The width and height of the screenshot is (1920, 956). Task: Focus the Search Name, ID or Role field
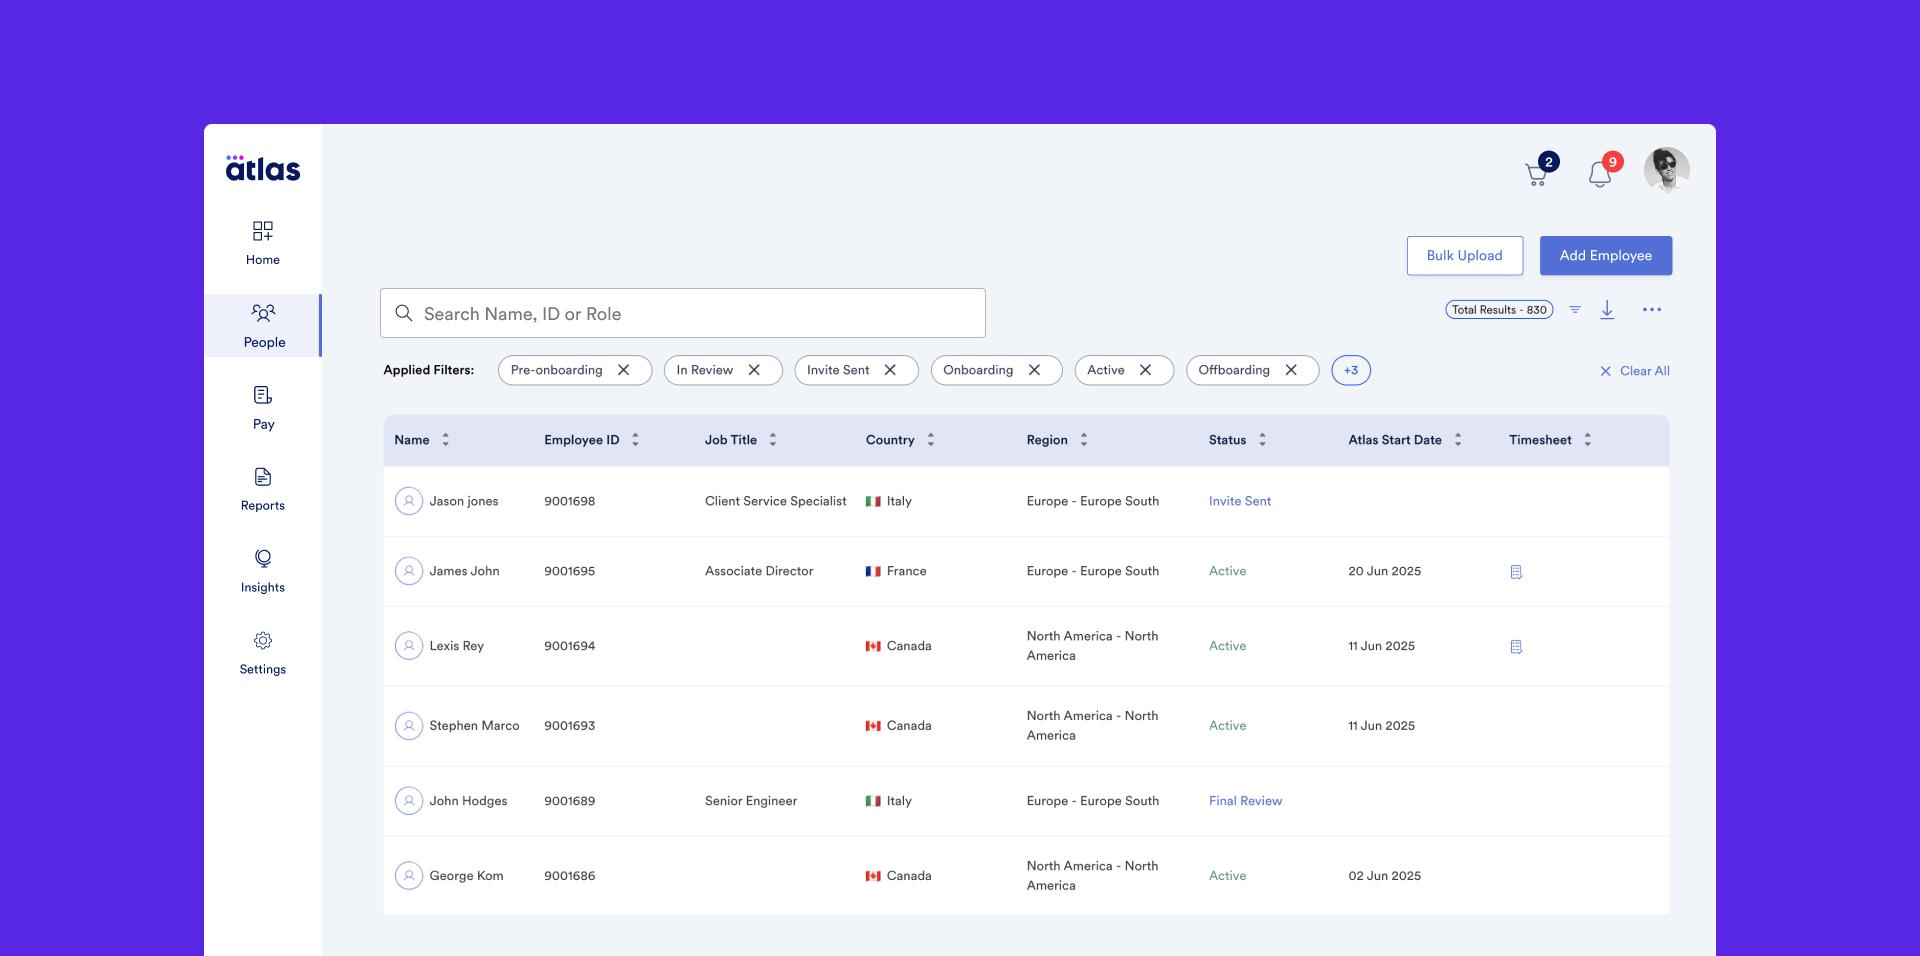[683, 313]
